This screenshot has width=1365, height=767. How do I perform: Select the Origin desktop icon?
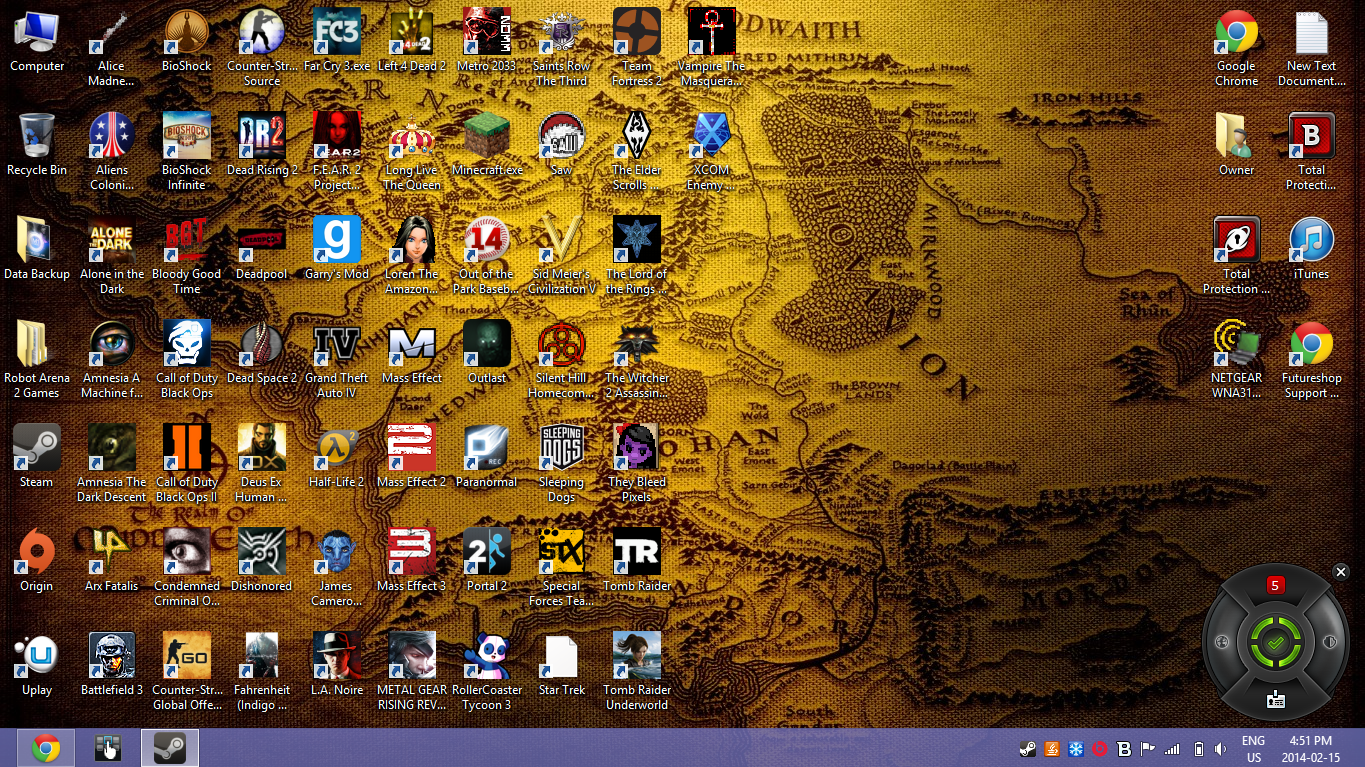[x=37, y=560]
